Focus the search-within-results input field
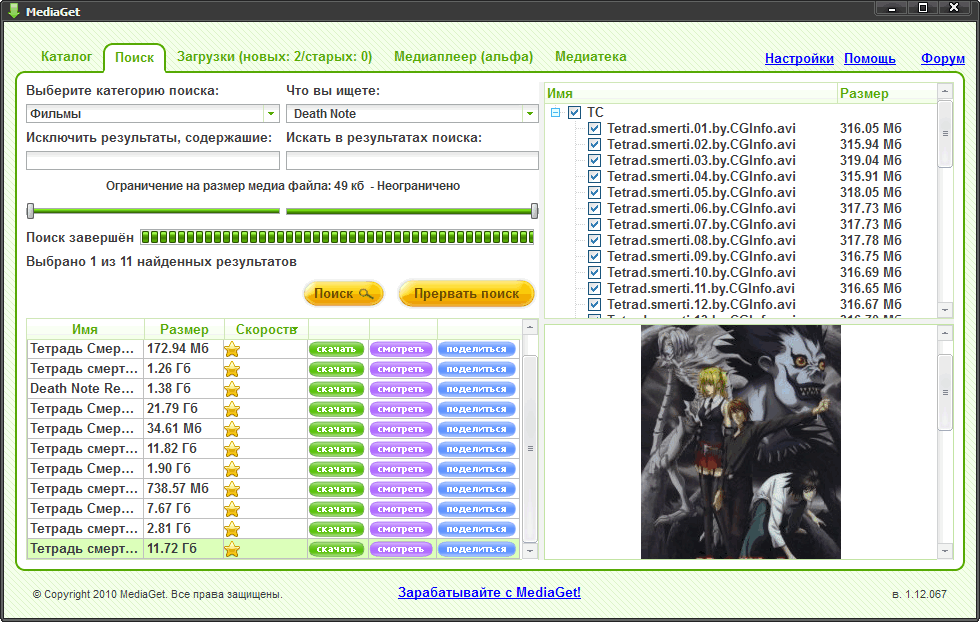 click(412, 161)
